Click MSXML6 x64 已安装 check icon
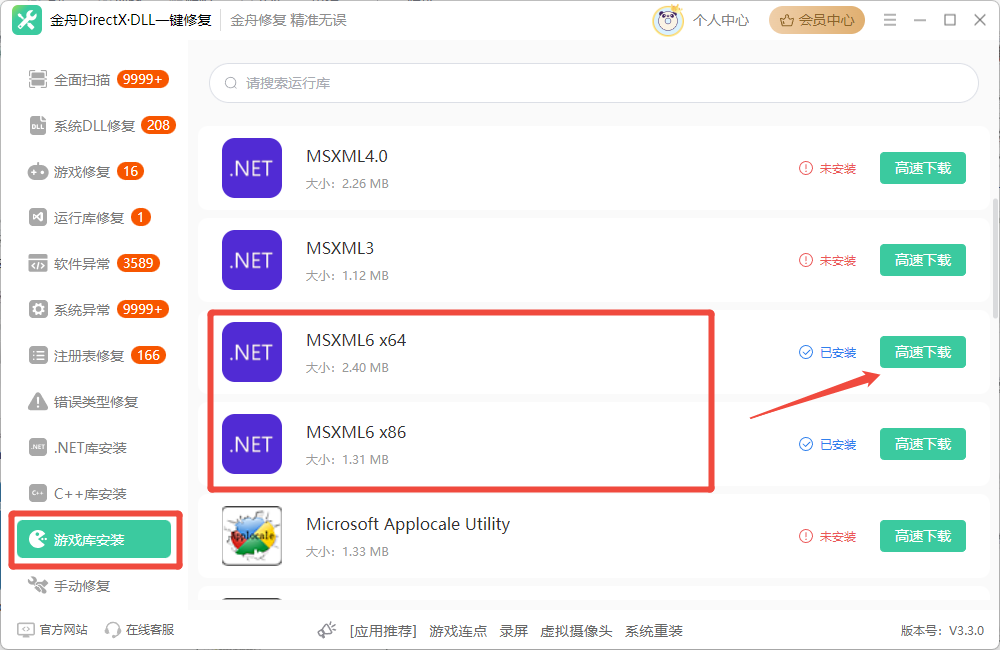1000x650 pixels. [x=806, y=352]
